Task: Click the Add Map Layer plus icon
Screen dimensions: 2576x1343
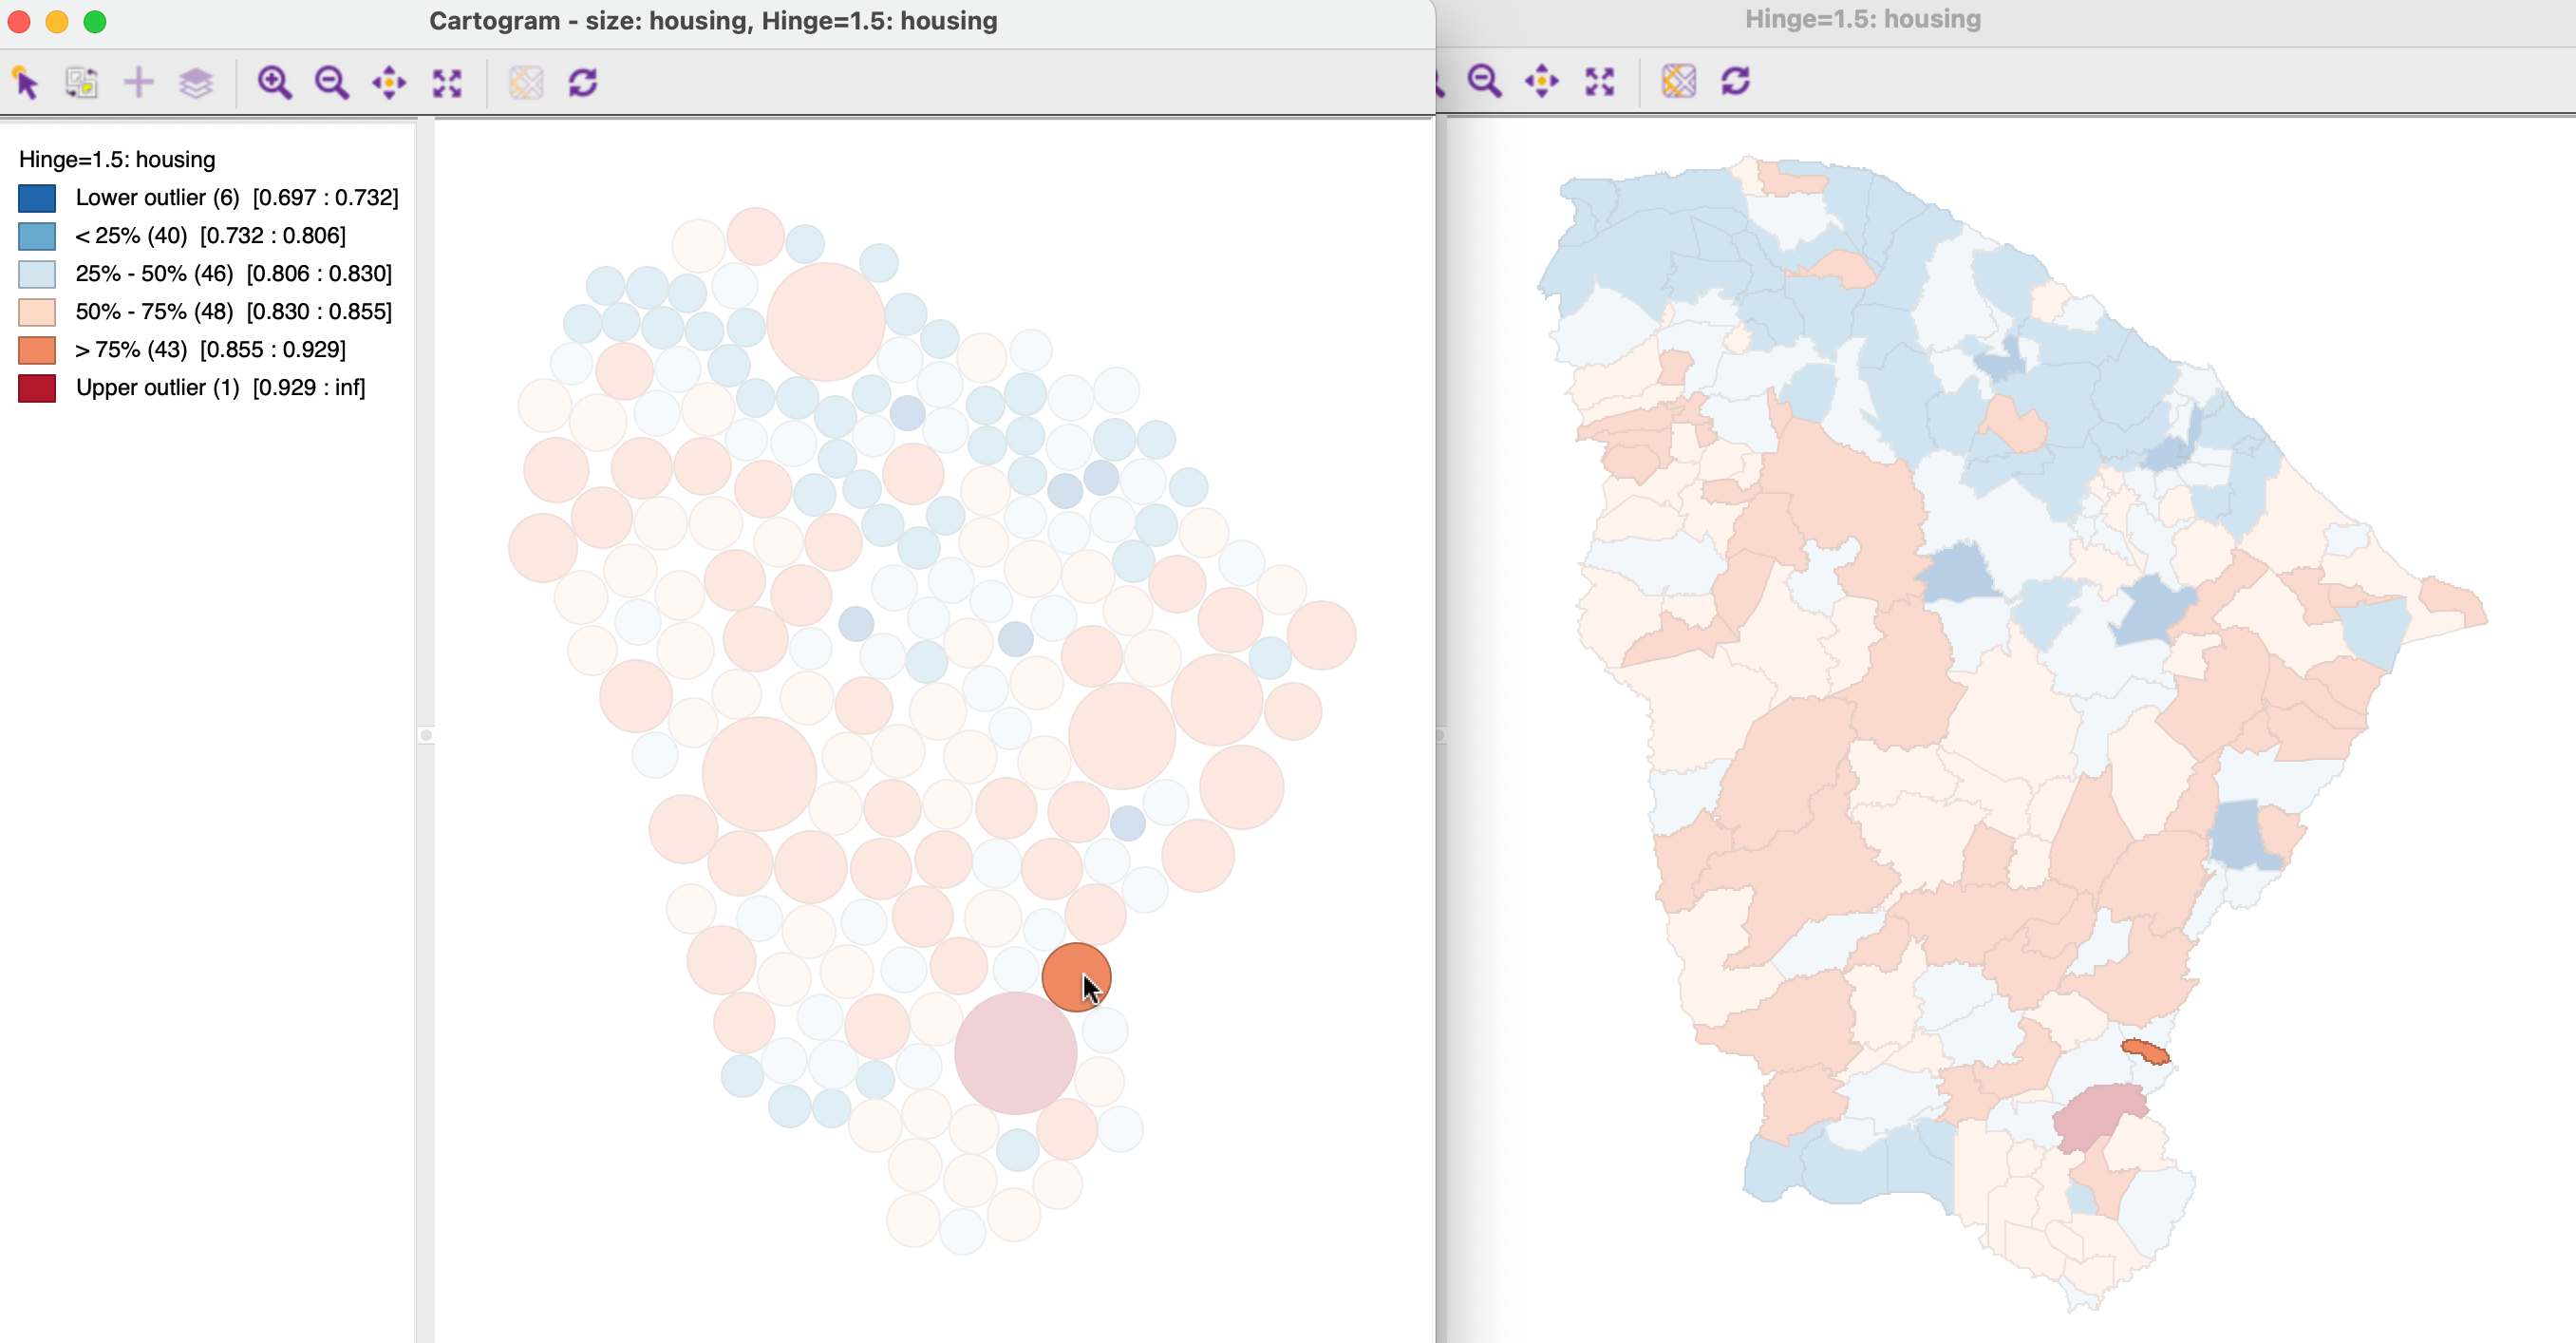Action: click(x=139, y=82)
